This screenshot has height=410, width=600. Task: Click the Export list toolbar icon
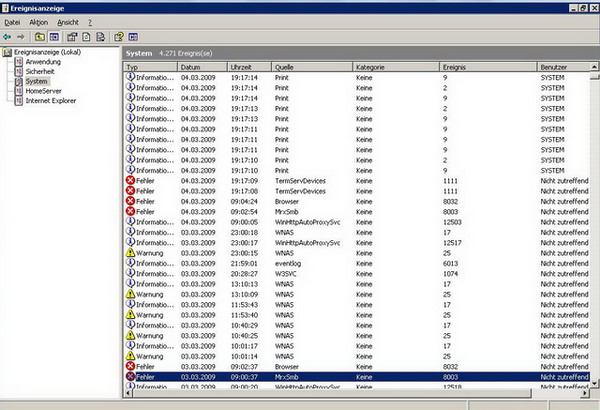[102, 35]
